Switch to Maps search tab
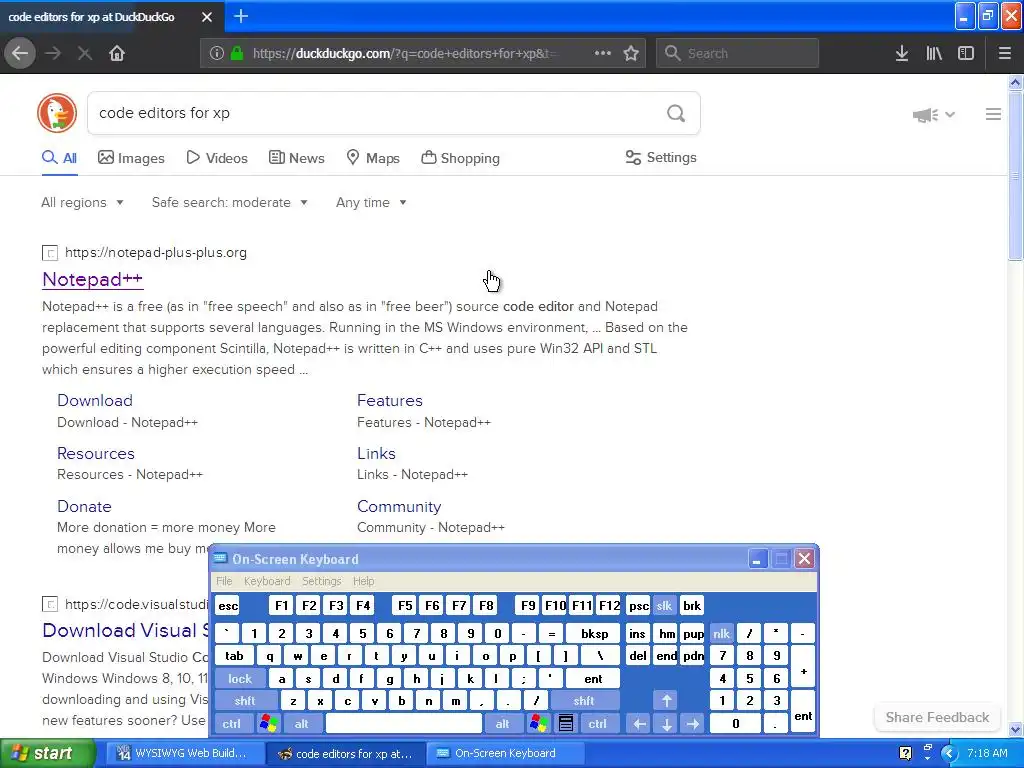This screenshot has width=1024, height=768. pyautogui.click(x=373, y=158)
